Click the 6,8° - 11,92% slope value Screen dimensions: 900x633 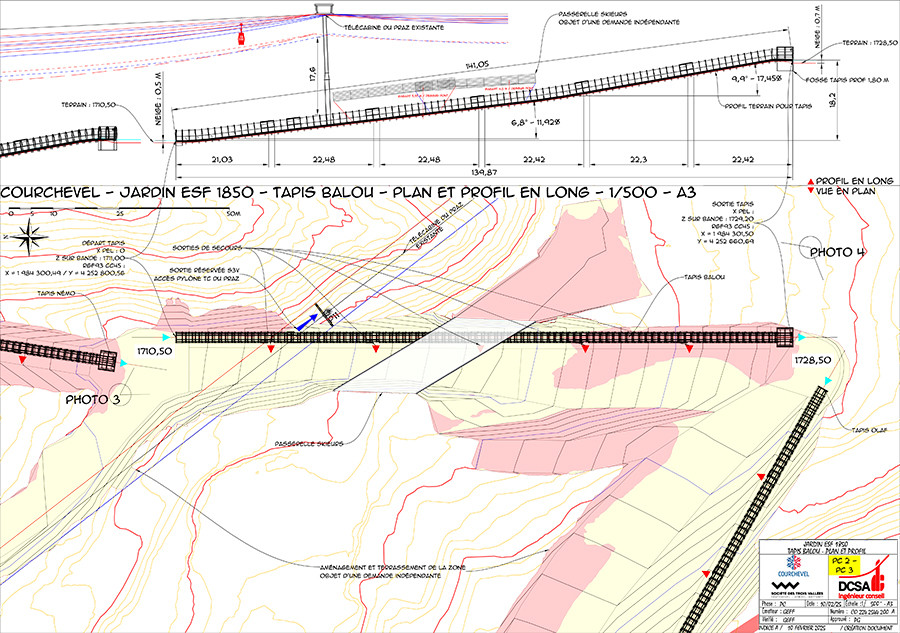tap(535, 122)
